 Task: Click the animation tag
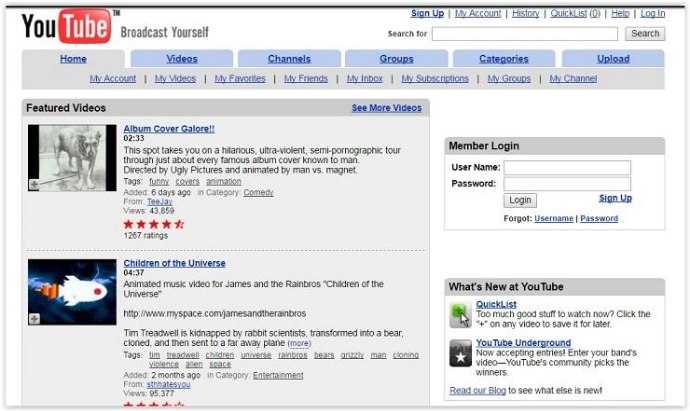(224, 181)
